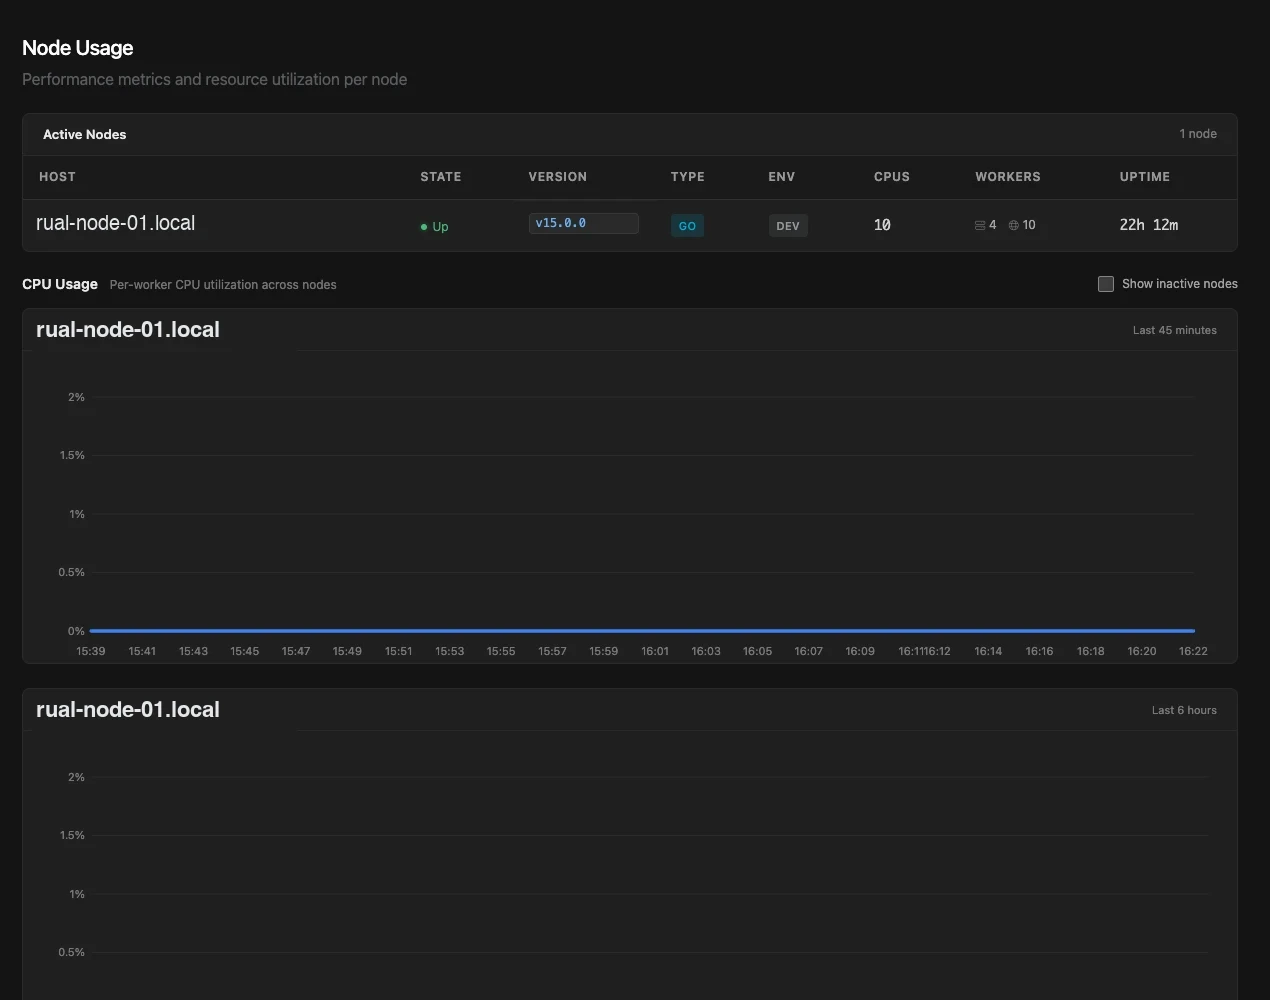Click rual-node-01.local title of 6-hour chart
This screenshot has height=1000, width=1270.
coord(128,710)
